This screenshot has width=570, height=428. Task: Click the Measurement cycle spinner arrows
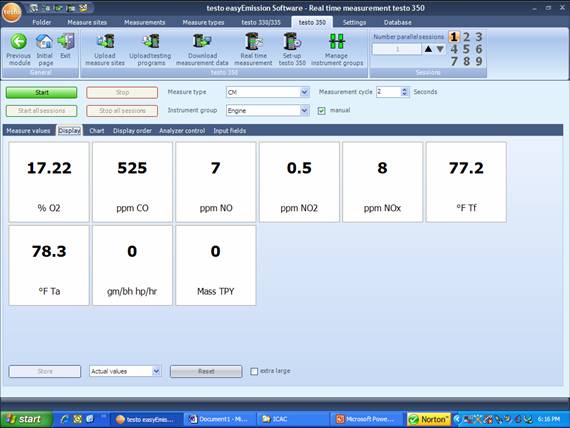404,92
